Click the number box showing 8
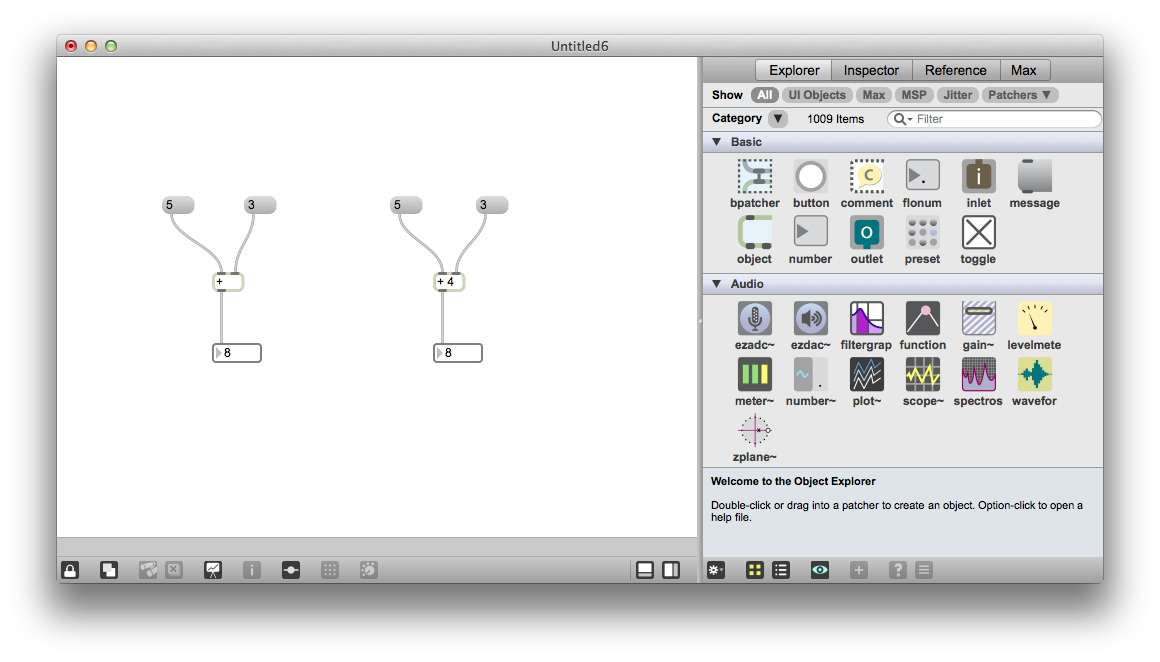The image size is (1160, 662). click(x=237, y=352)
